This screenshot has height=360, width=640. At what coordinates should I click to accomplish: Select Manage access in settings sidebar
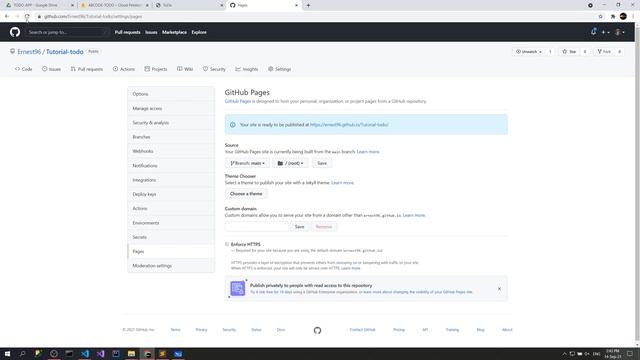click(x=171, y=109)
